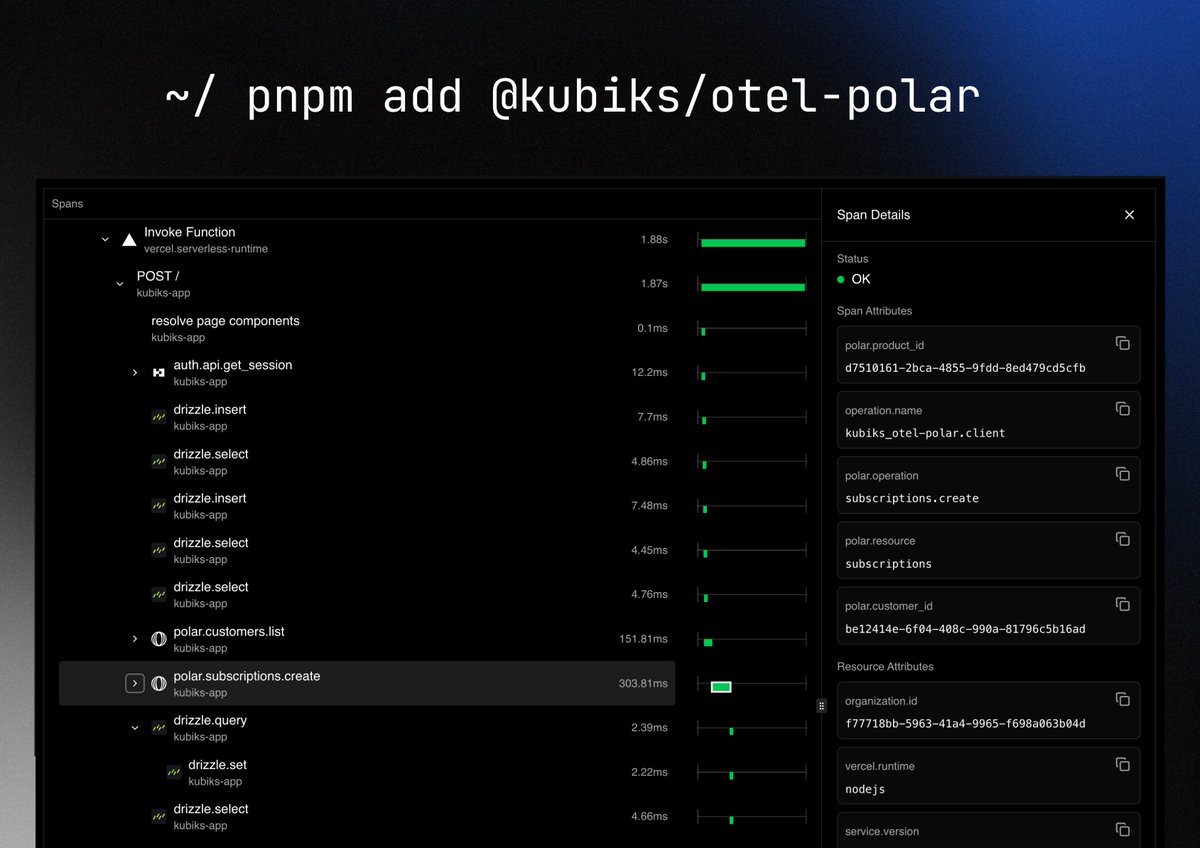Select the drizzle.query span name
This screenshot has width=1200, height=848.
(x=210, y=720)
